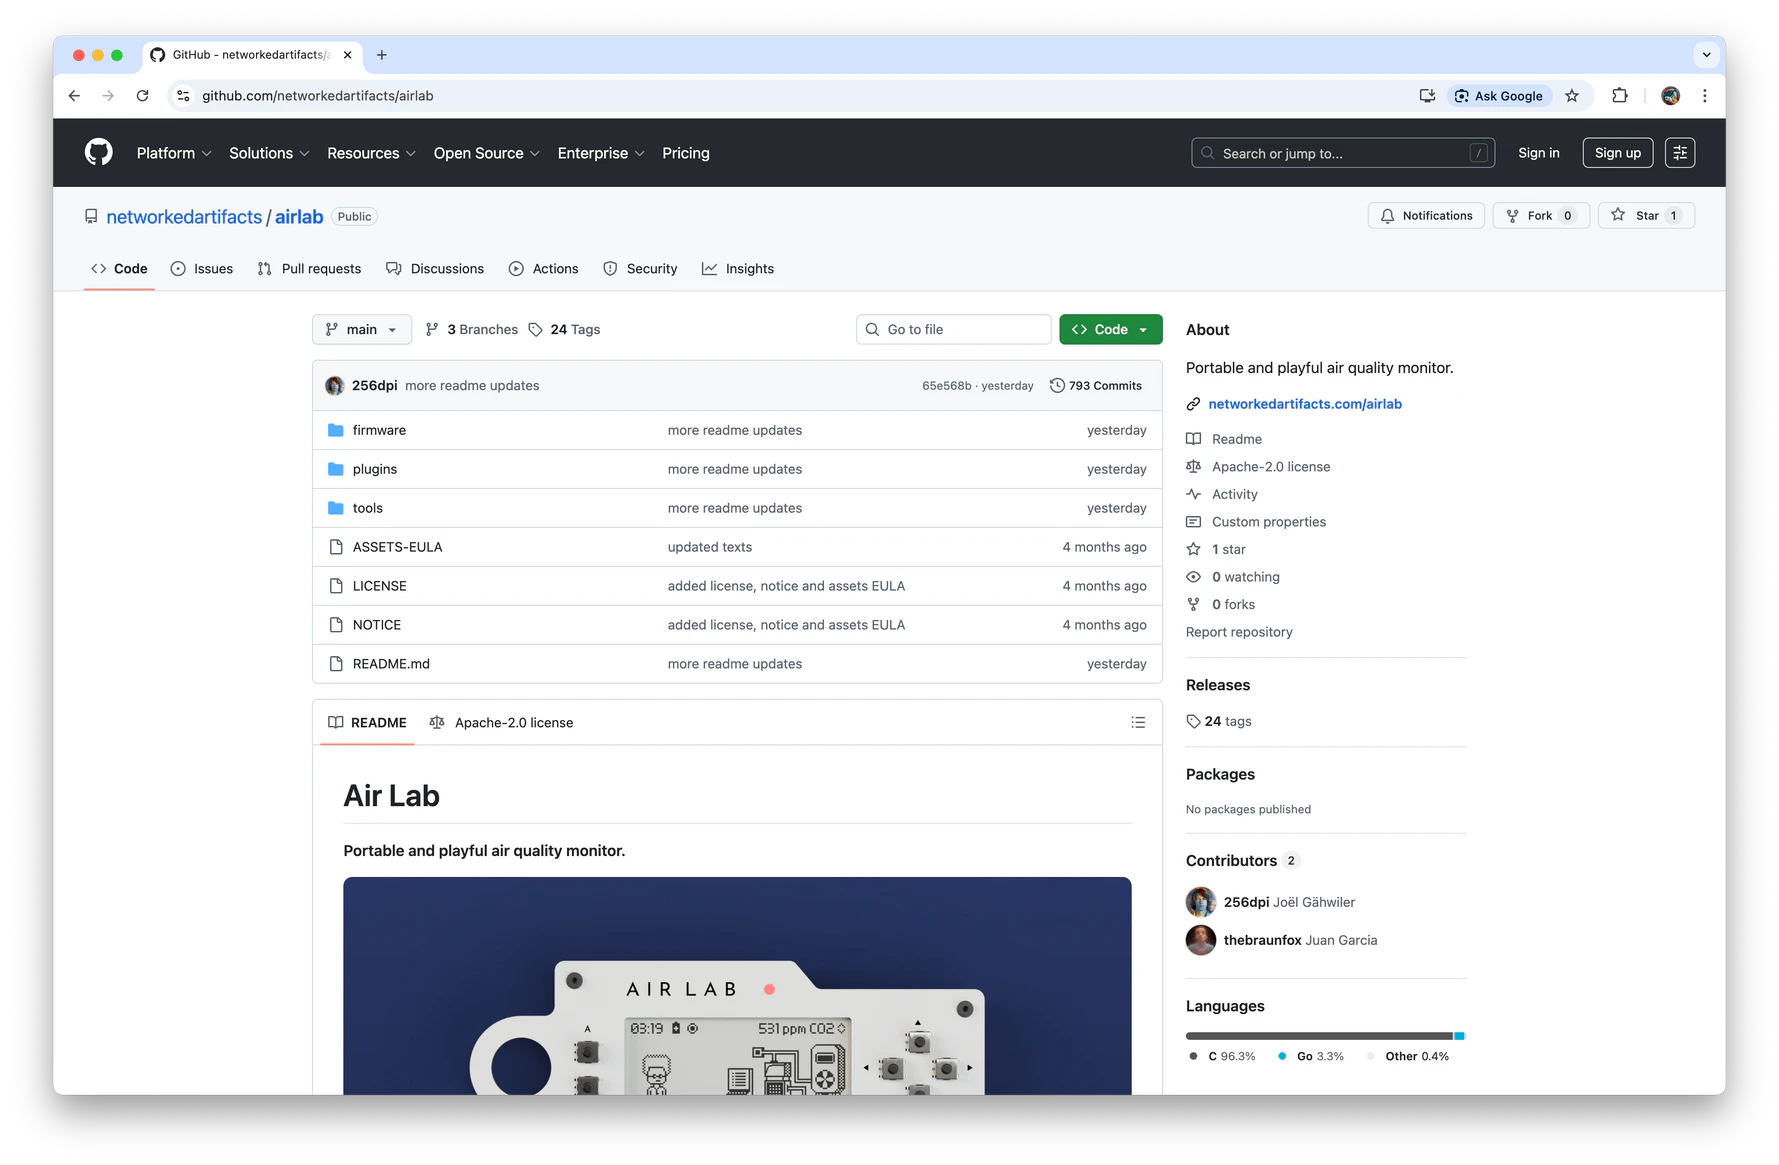Select the Code repository tab
This screenshot has width=1779, height=1165.
119,269
